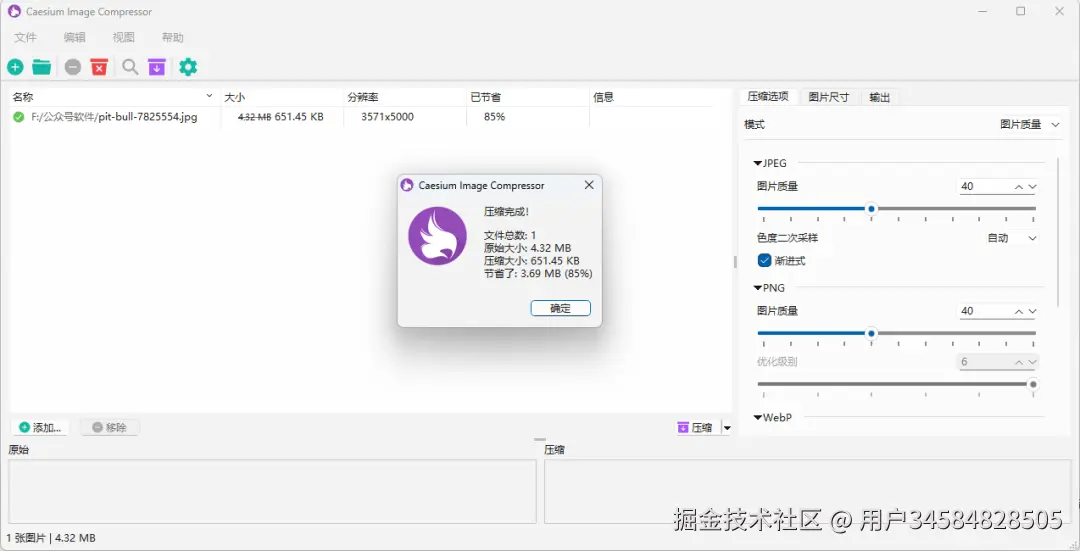Screen dimensions: 1080x551
Task: Click the 压缩 button below the list
Action: 696,428
